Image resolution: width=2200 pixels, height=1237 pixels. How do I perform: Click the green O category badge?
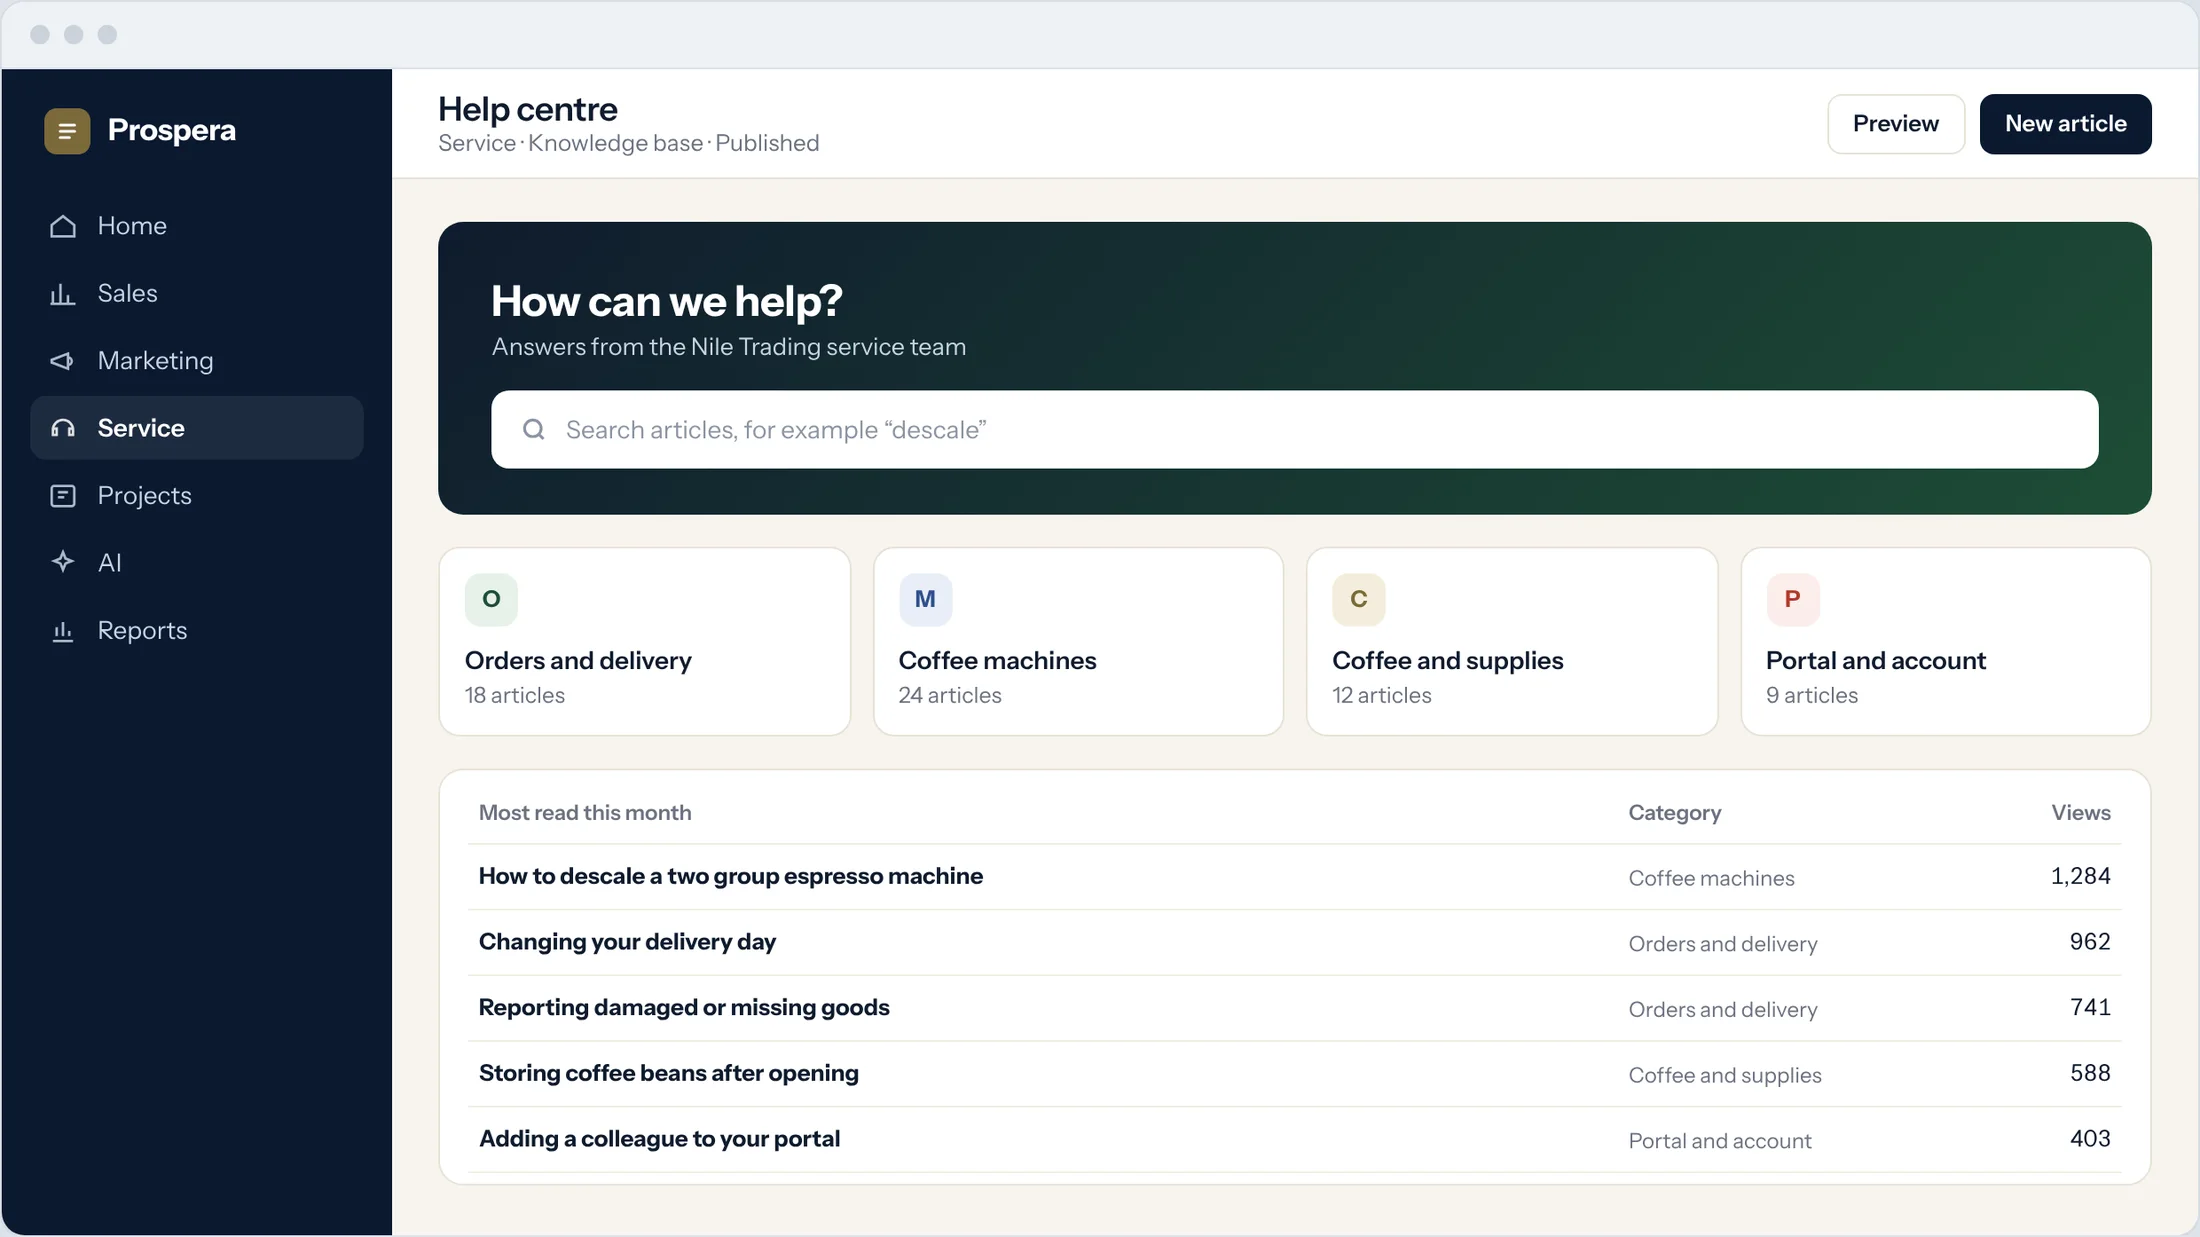tap(491, 599)
